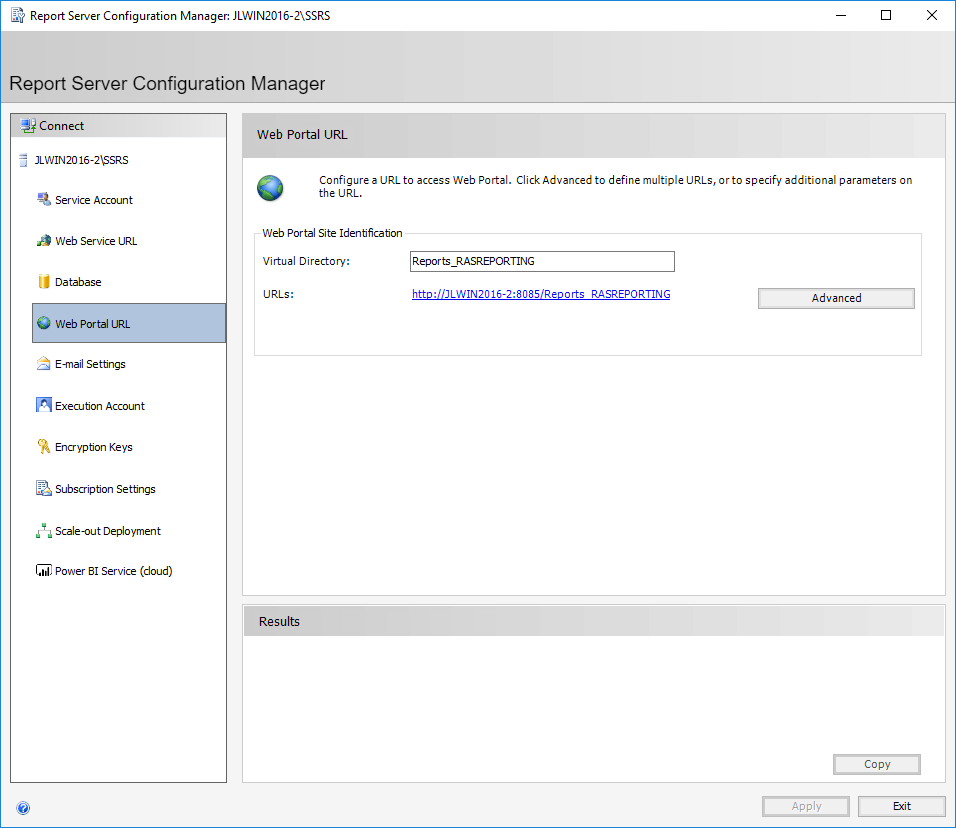Click the Encryption Keys icon
The image size is (956, 828).
[44, 447]
